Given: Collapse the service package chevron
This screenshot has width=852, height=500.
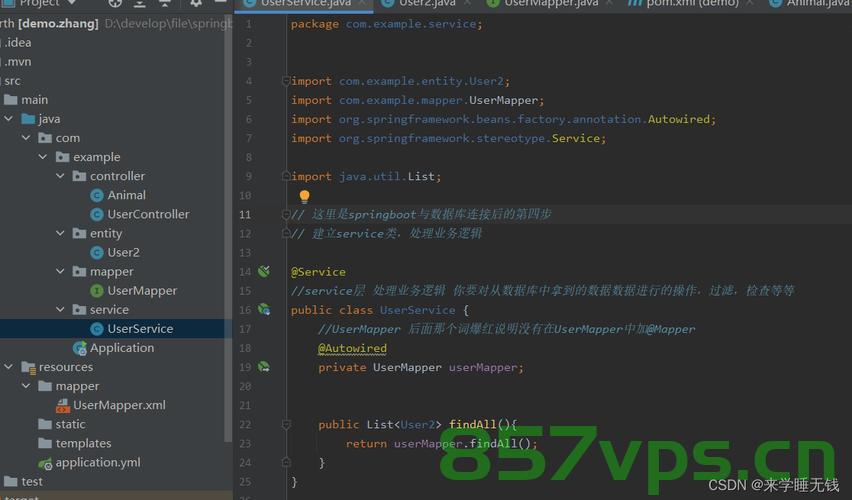Looking at the screenshot, I should click(60, 309).
